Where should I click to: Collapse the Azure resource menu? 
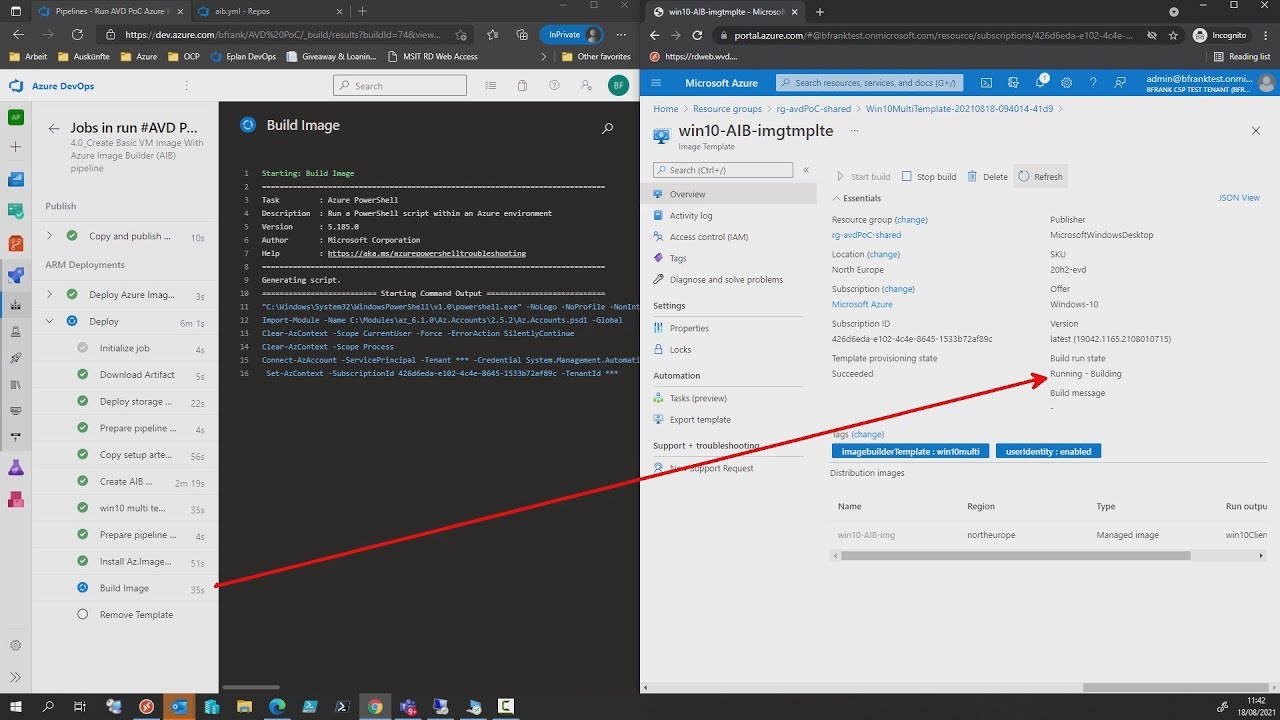(806, 170)
